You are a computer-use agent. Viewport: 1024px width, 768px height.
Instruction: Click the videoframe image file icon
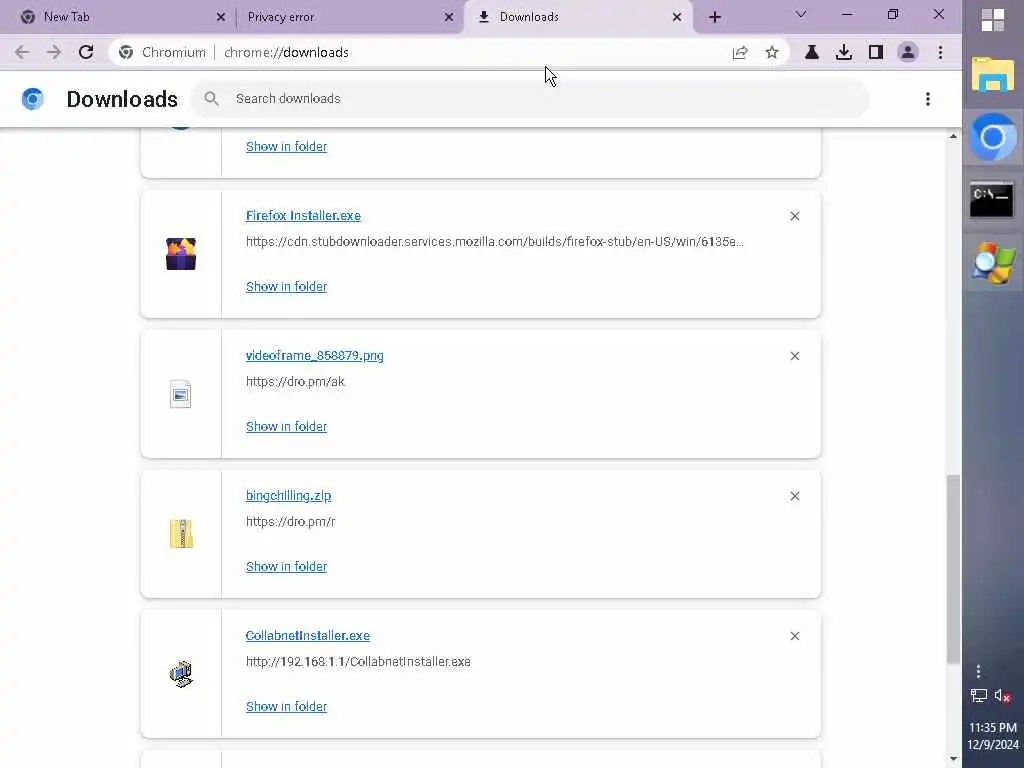(181, 394)
